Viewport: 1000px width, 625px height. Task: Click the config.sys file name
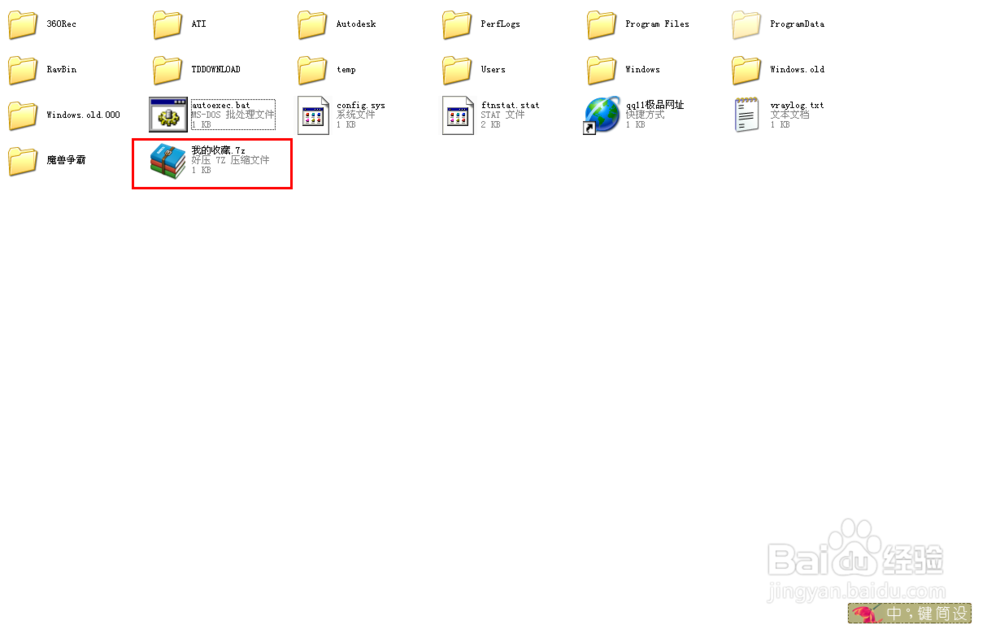coord(361,105)
